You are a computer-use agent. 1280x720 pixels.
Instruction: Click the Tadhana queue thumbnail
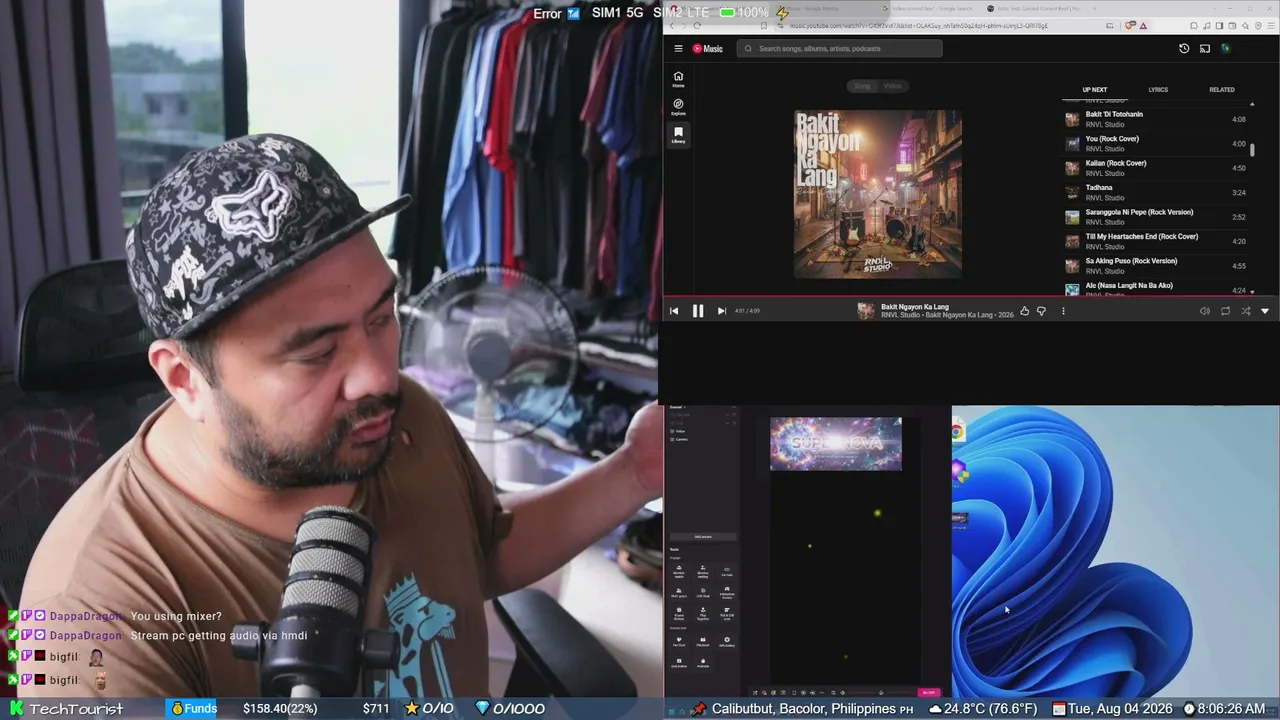click(1072, 192)
